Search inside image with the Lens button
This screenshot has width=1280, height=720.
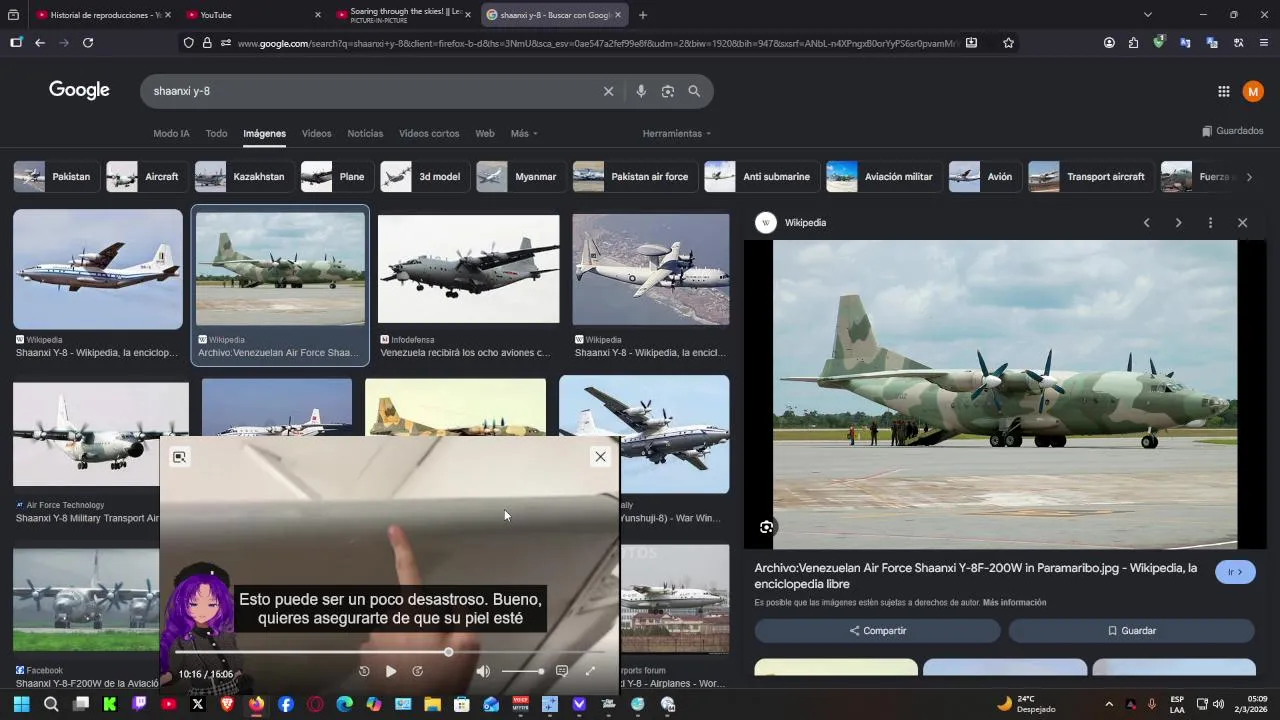[x=766, y=527]
